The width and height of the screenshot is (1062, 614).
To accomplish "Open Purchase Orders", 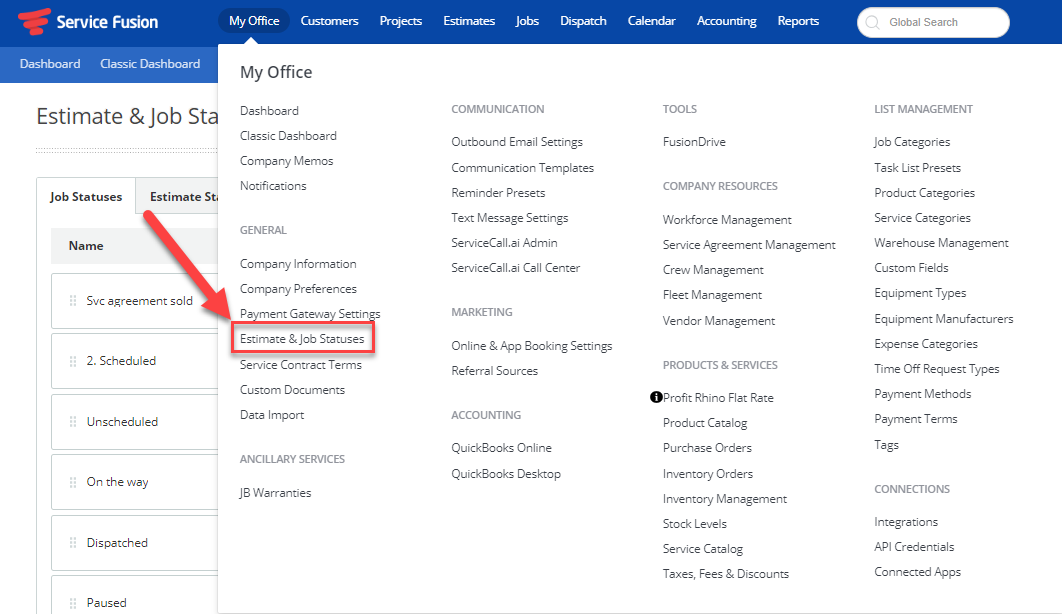I will tap(707, 448).
